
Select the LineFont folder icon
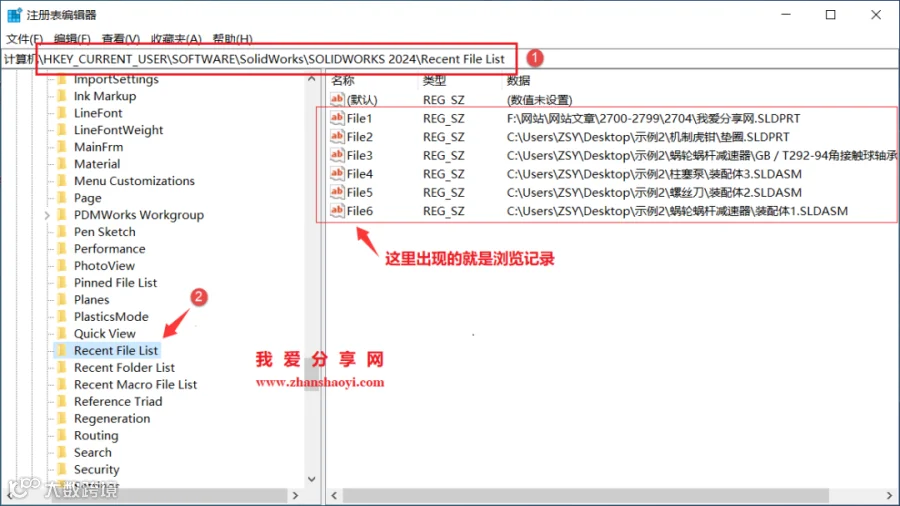point(61,113)
